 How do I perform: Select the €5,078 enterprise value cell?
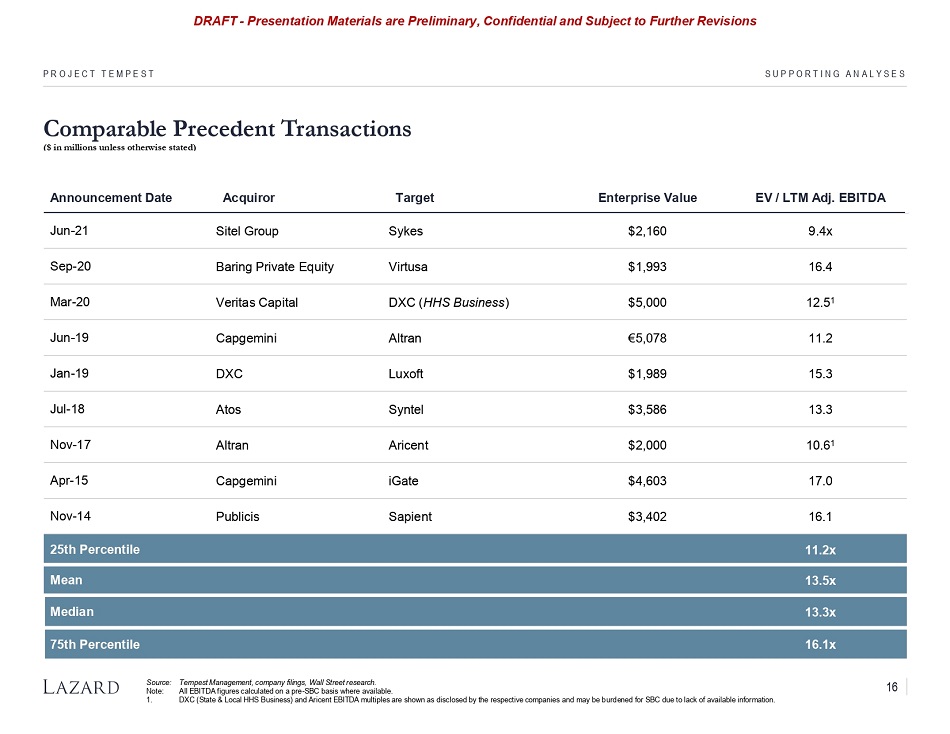pos(647,338)
